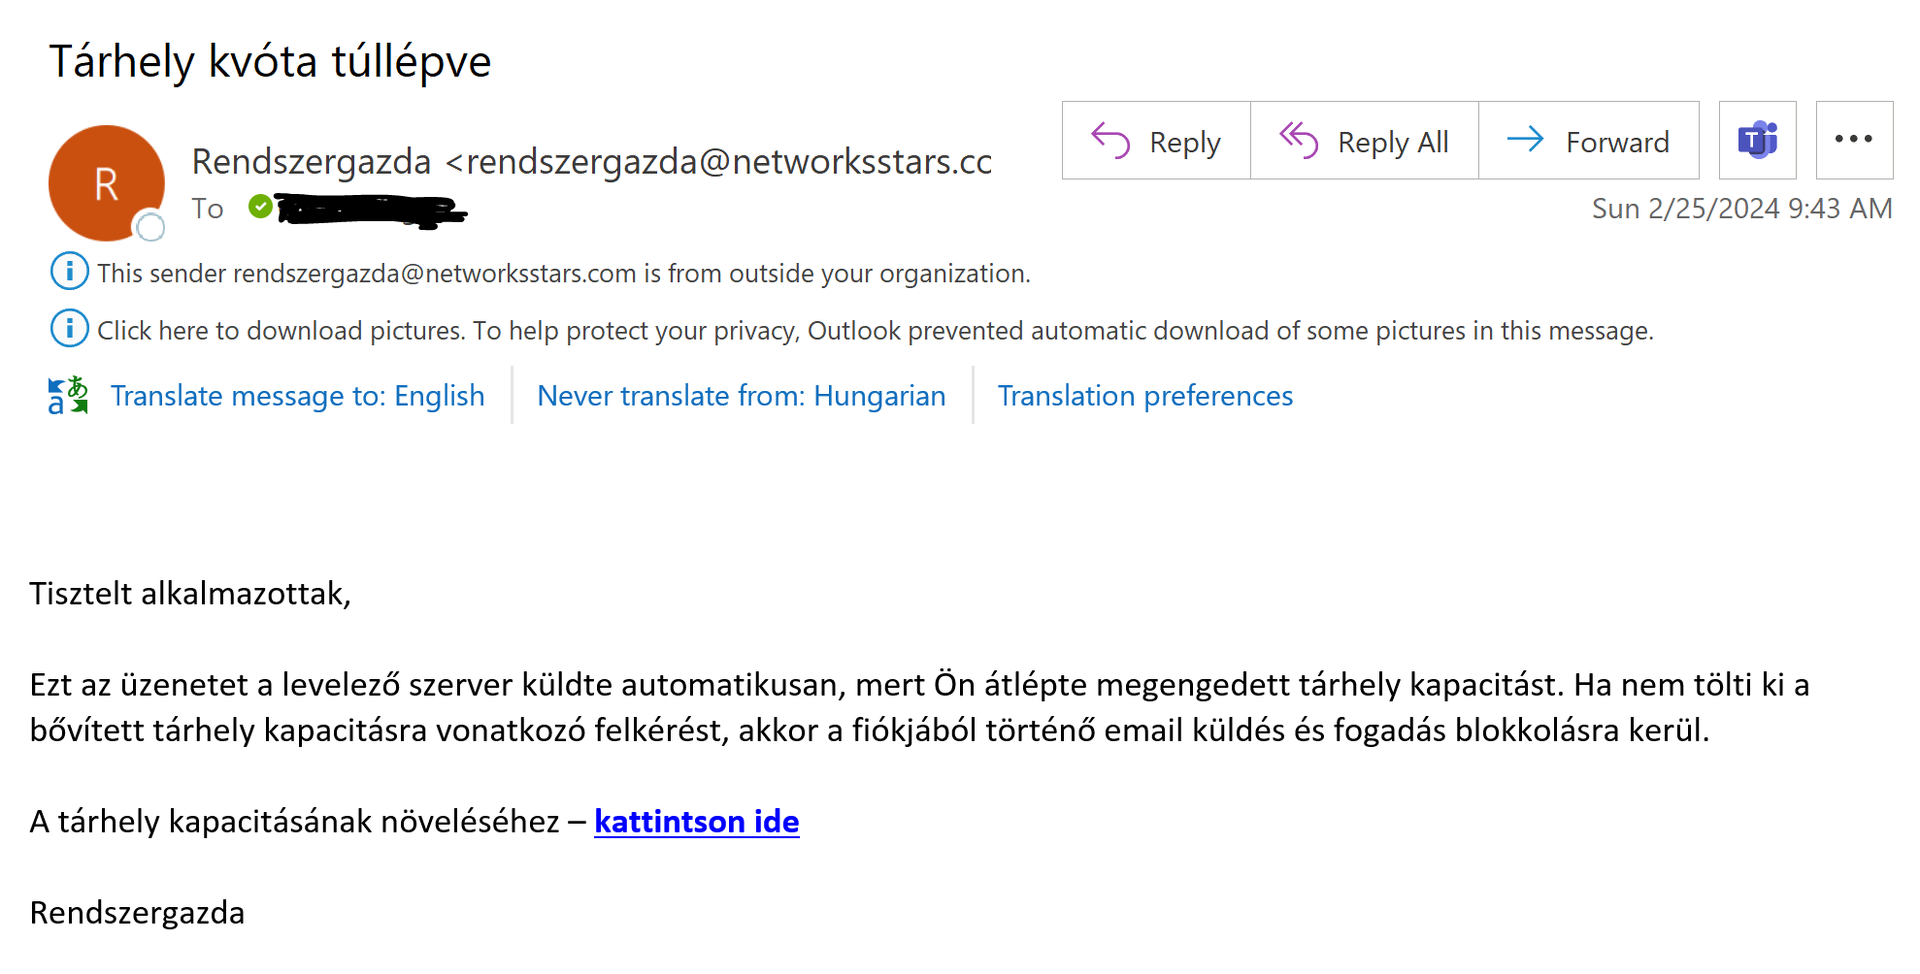Click the translate icon beside Translate message
Screen dimensions: 1920x974
tap(68, 396)
